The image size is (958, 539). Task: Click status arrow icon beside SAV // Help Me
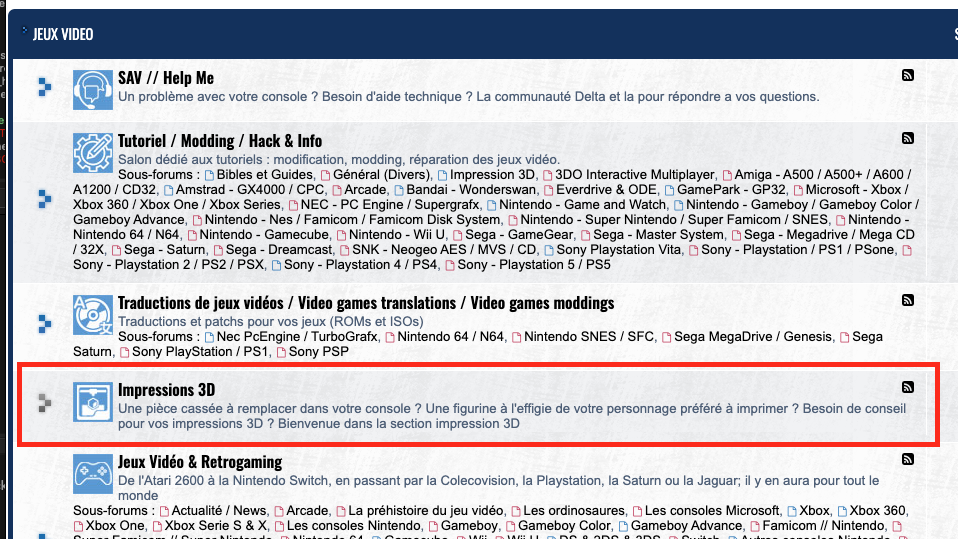pyautogui.click(x=45, y=87)
